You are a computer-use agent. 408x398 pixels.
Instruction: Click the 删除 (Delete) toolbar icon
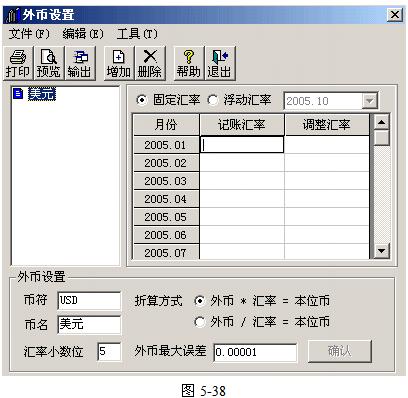(x=150, y=63)
